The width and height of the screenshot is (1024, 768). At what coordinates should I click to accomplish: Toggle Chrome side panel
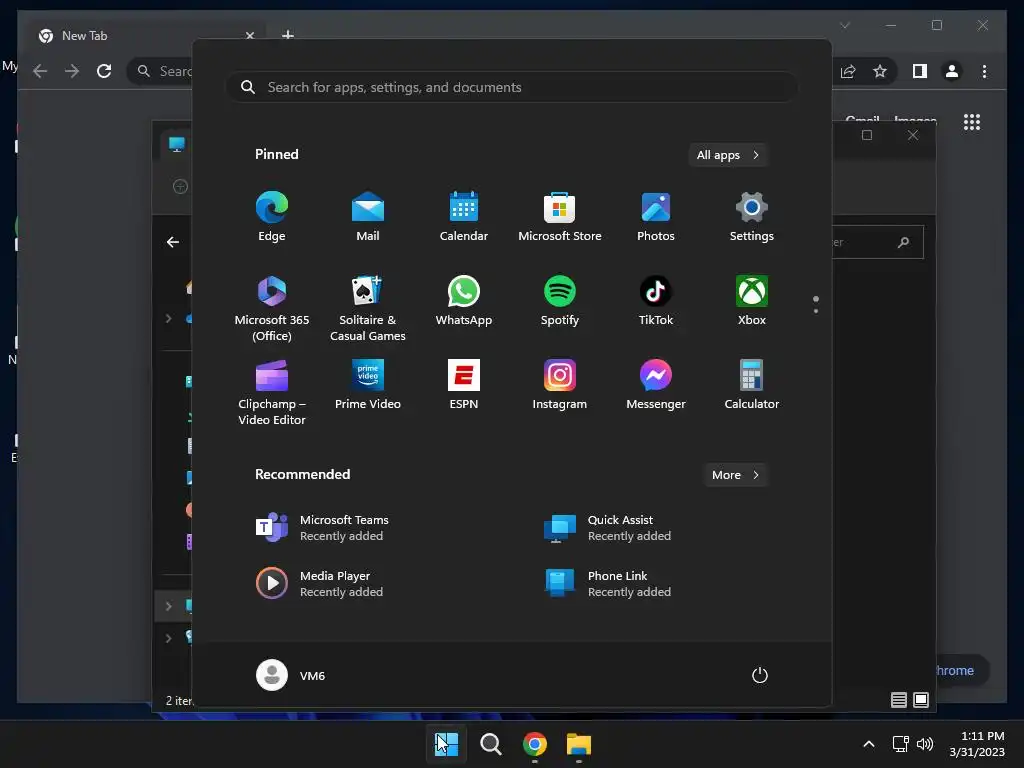tap(920, 71)
